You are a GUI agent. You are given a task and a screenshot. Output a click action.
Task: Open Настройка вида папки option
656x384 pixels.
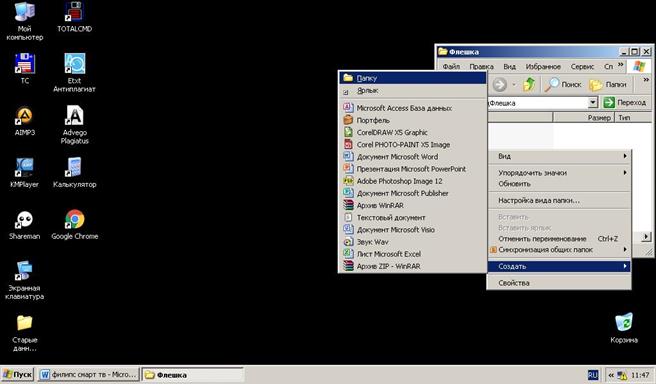pos(559,200)
